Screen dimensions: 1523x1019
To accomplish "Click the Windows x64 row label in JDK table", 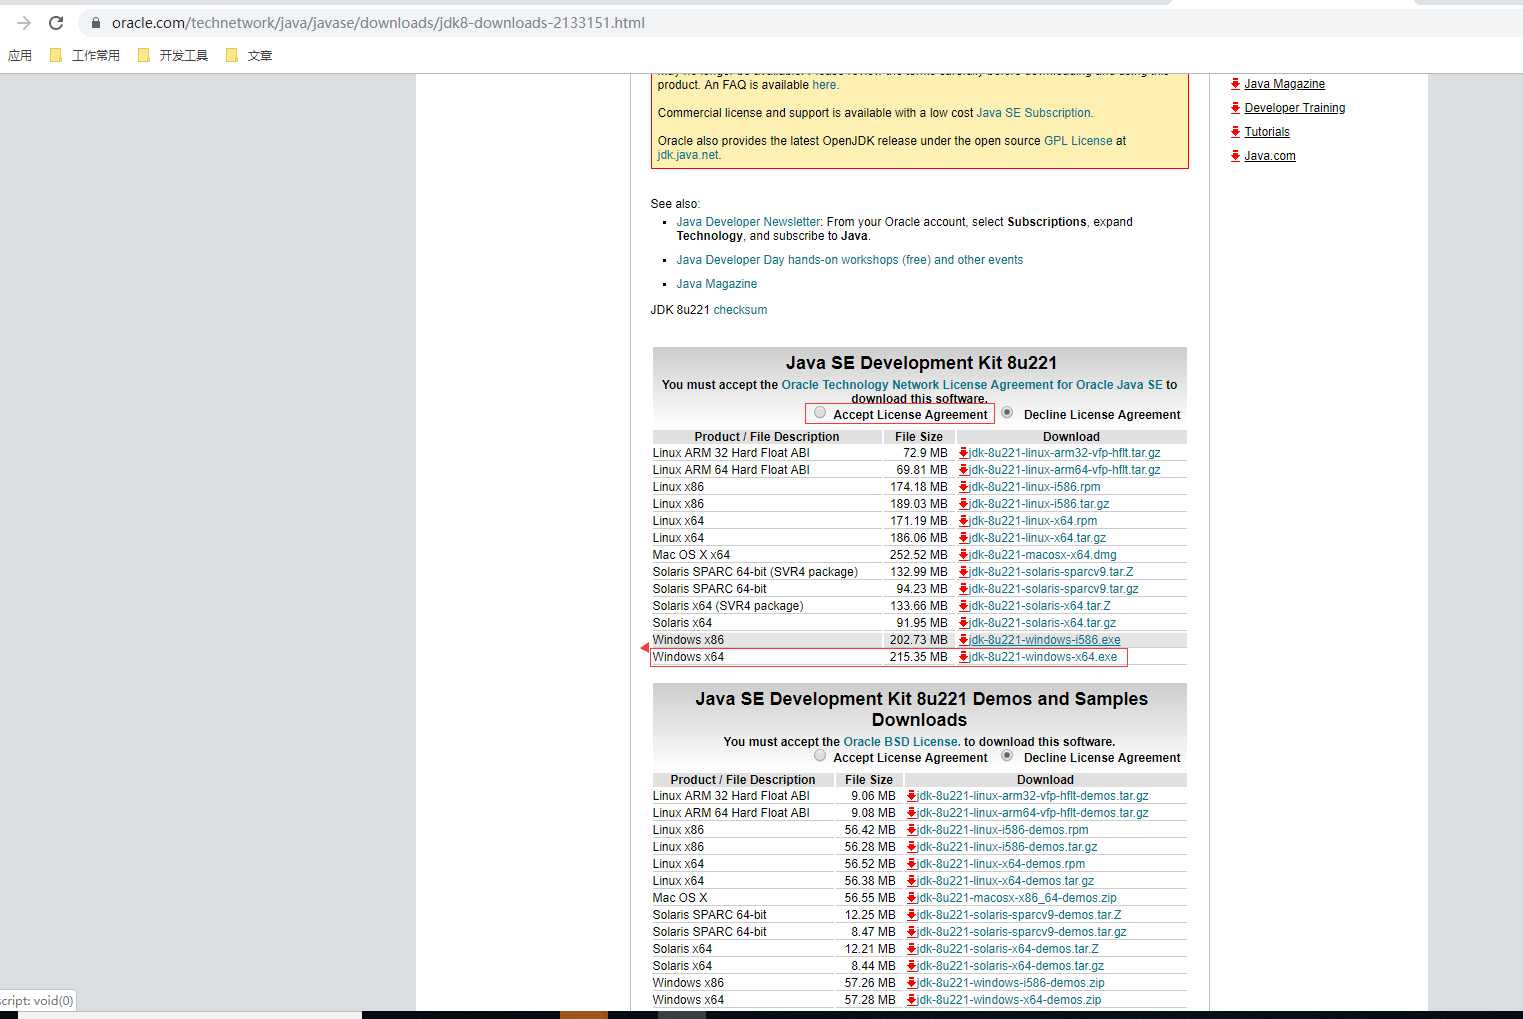I will point(688,657).
